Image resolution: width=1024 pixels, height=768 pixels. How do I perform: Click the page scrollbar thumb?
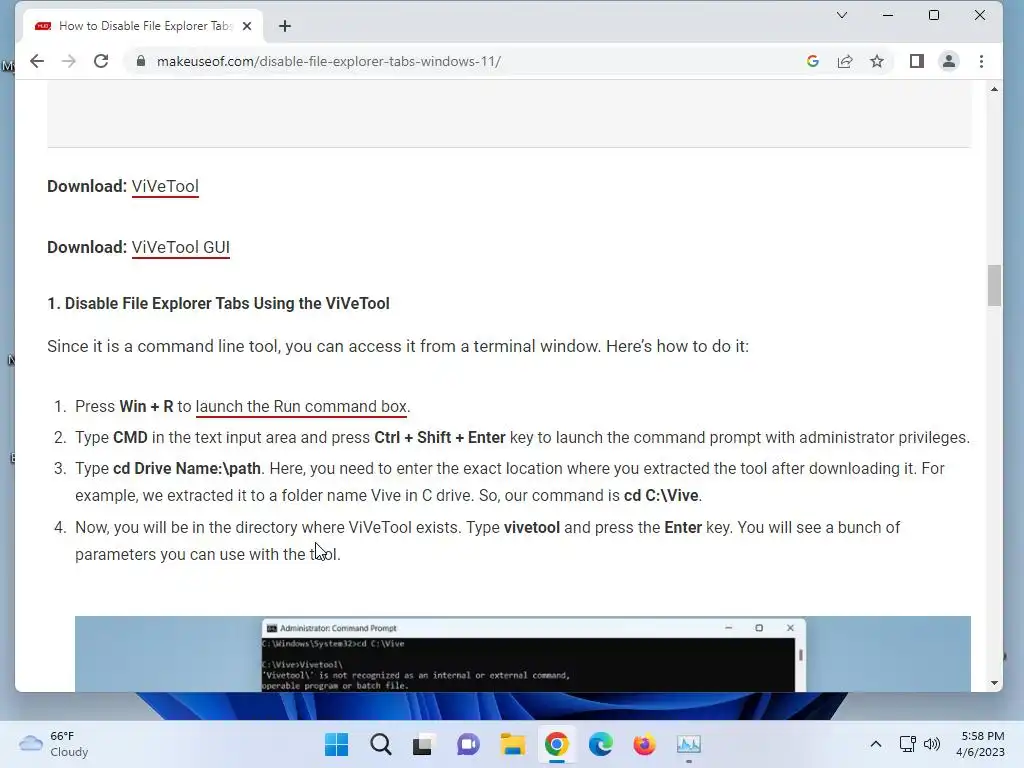[x=994, y=285]
